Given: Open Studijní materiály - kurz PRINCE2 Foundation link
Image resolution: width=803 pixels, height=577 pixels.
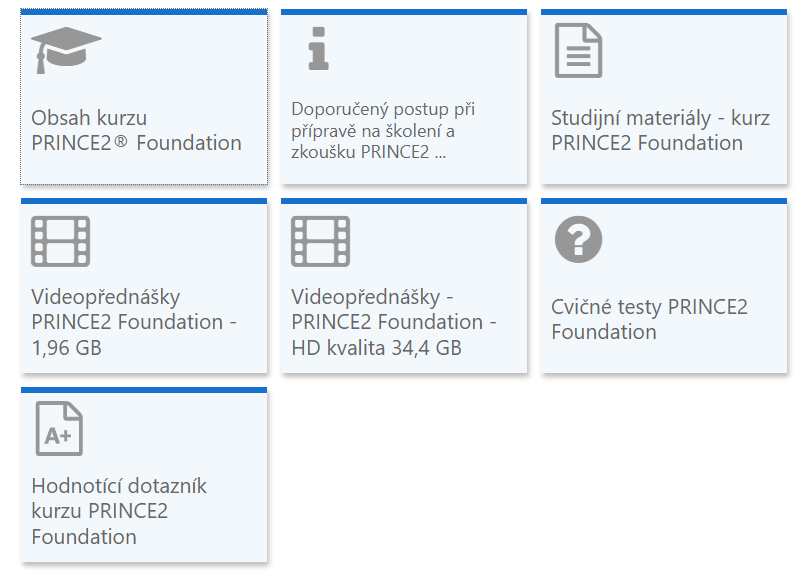Looking at the screenshot, I should pos(660,130).
